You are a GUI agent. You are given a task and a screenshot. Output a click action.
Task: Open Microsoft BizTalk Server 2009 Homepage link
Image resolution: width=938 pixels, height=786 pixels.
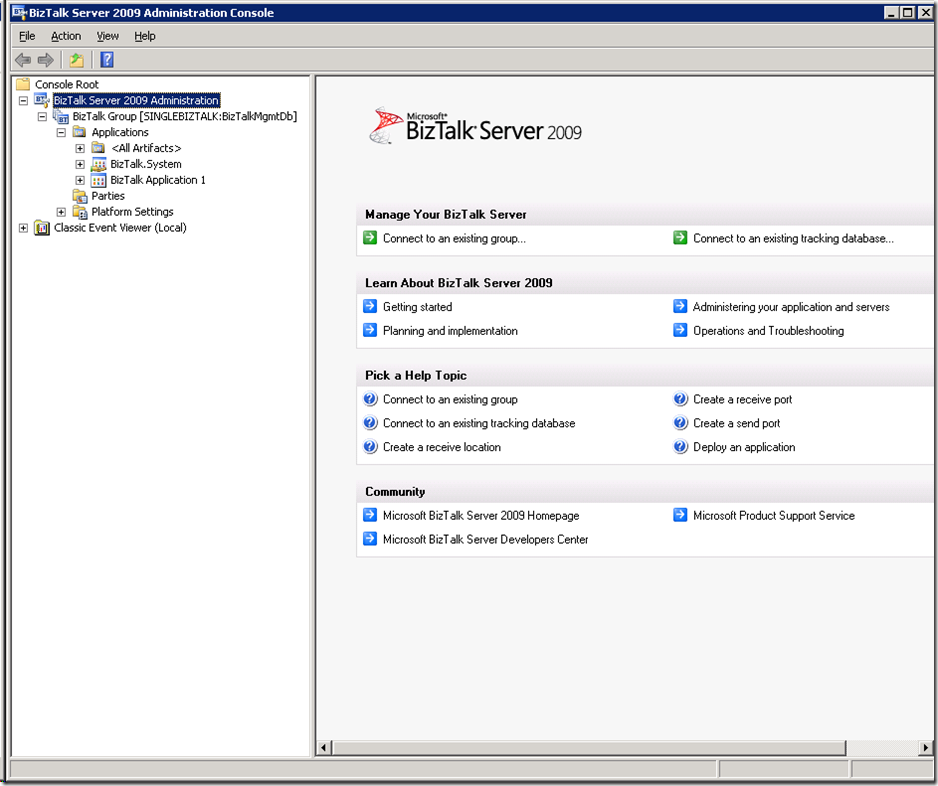coord(481,515)
